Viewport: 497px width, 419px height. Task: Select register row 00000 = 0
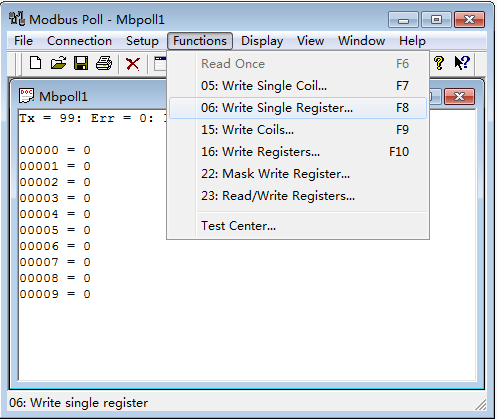pyautogui.click(x=55, y=150)
